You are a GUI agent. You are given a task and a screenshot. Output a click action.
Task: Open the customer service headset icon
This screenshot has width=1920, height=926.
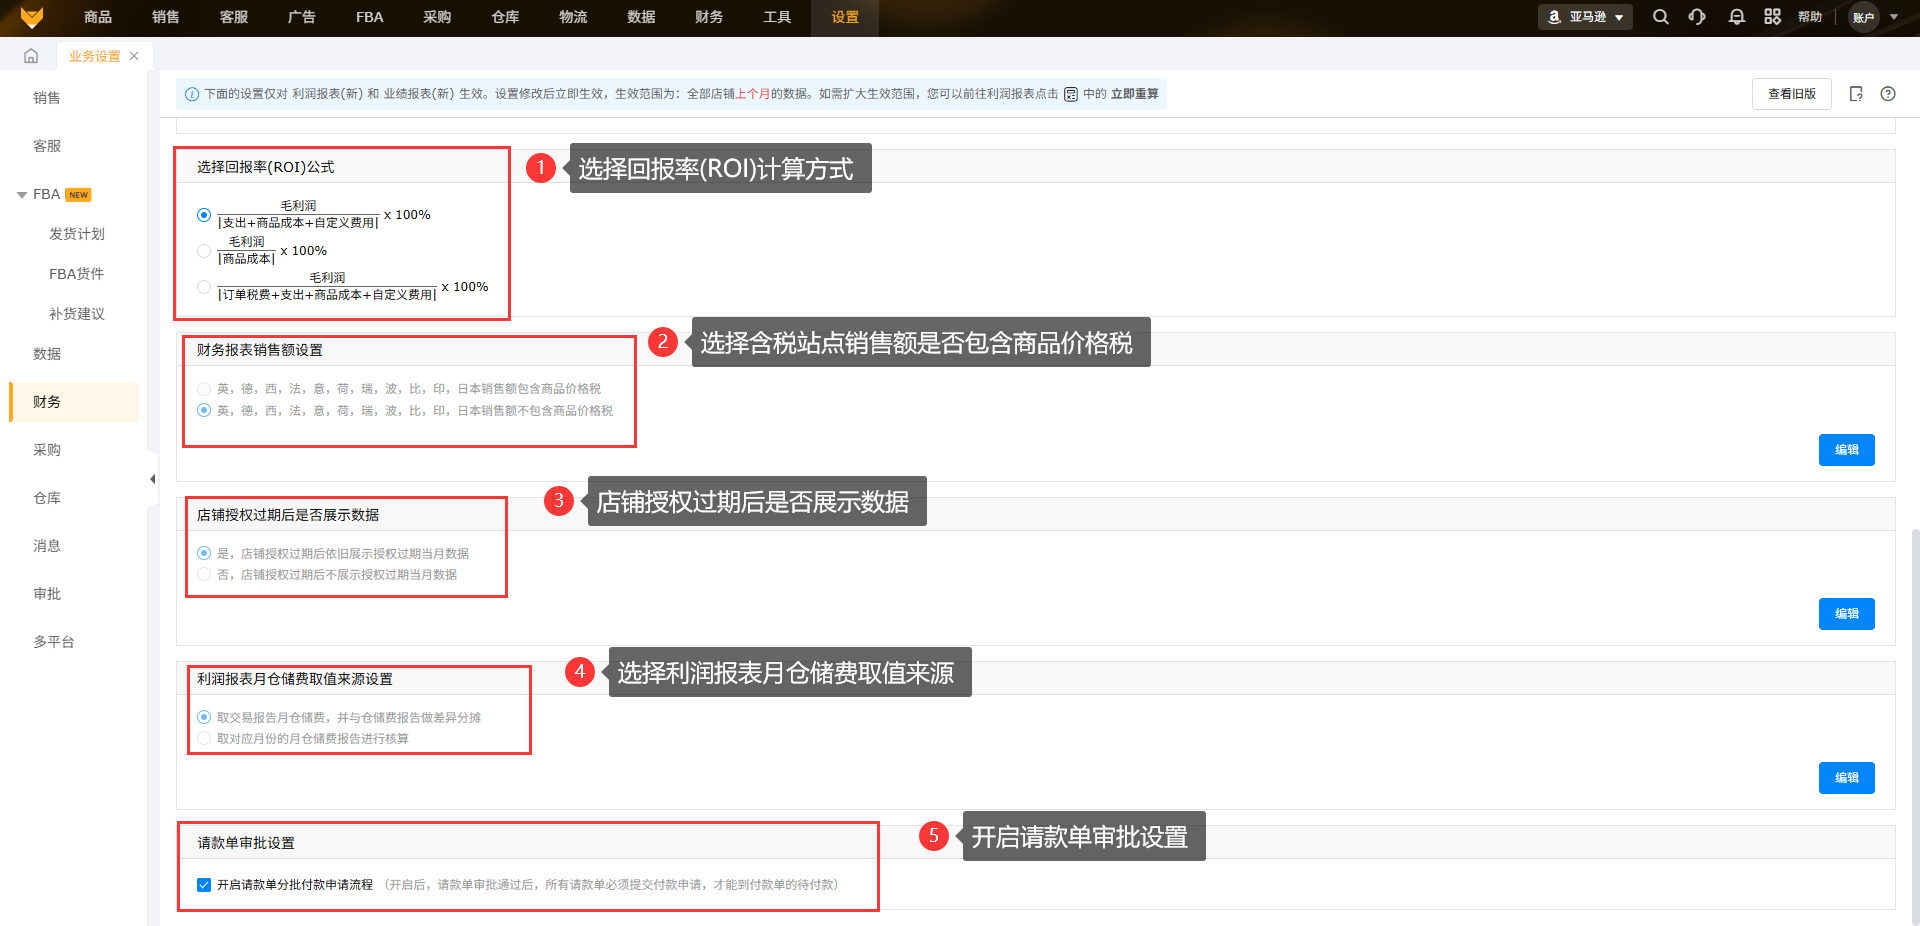[x=1697, y=17]
